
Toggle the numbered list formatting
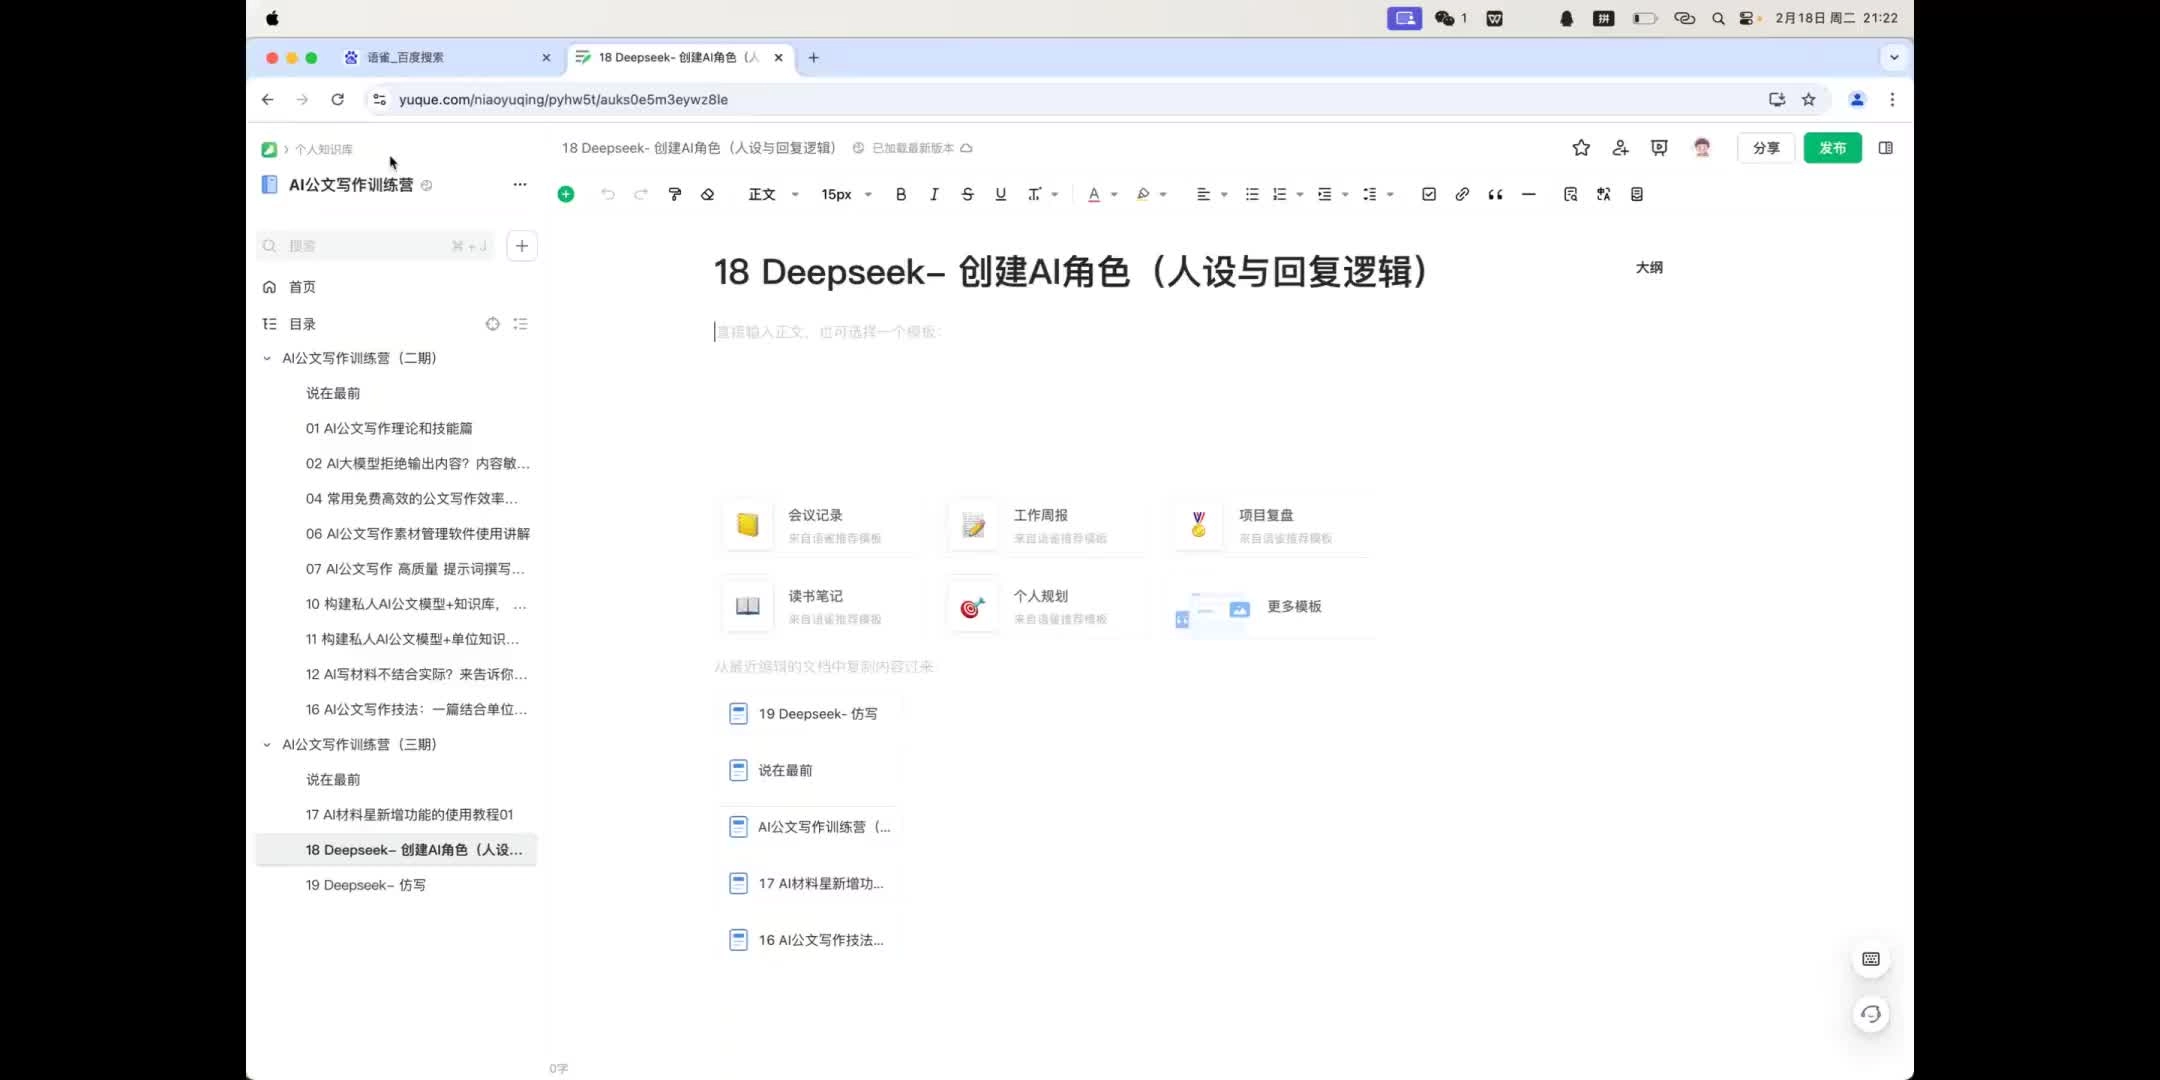pyautogui.click(x=1281, y=193)
